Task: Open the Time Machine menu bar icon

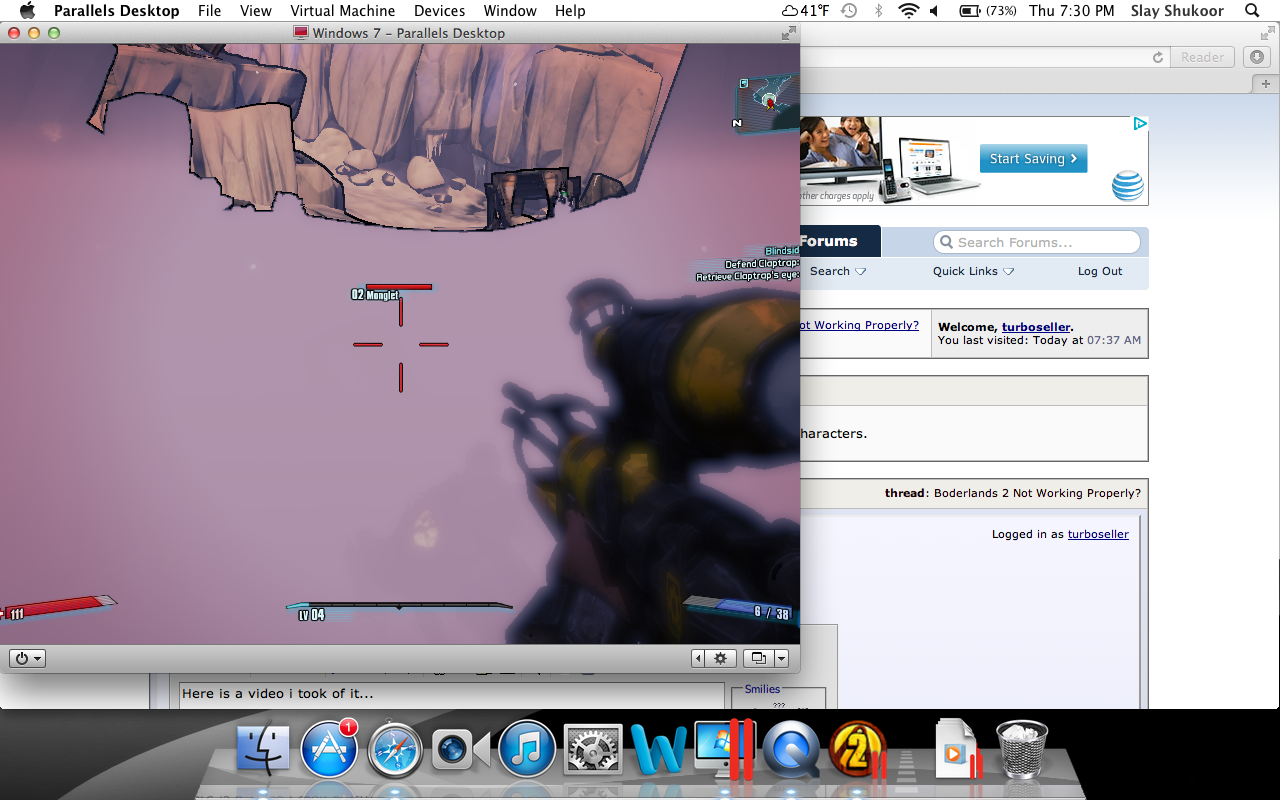Action: tap(849, 11)
